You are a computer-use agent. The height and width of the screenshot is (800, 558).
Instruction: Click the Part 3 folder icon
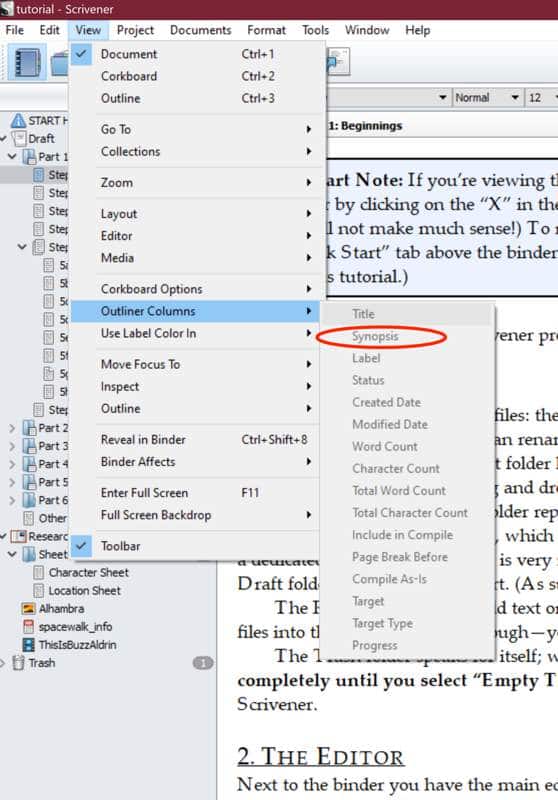point(29,446)
